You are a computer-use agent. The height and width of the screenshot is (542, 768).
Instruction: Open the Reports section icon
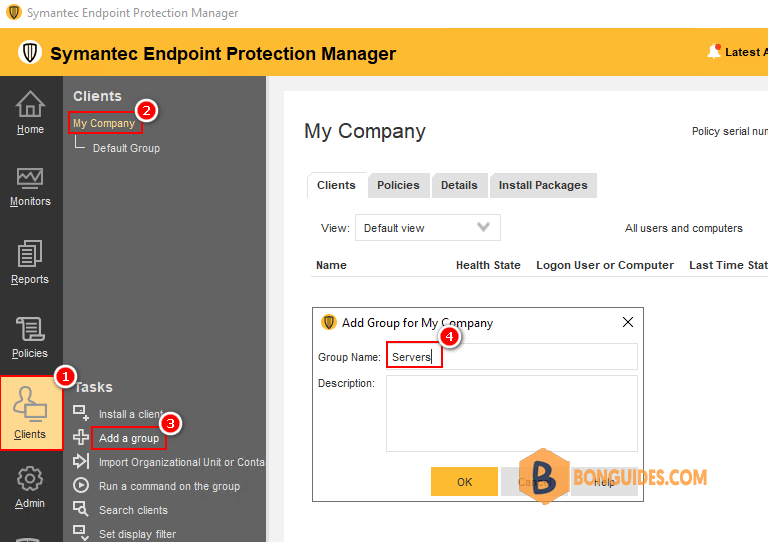(30, 253)
